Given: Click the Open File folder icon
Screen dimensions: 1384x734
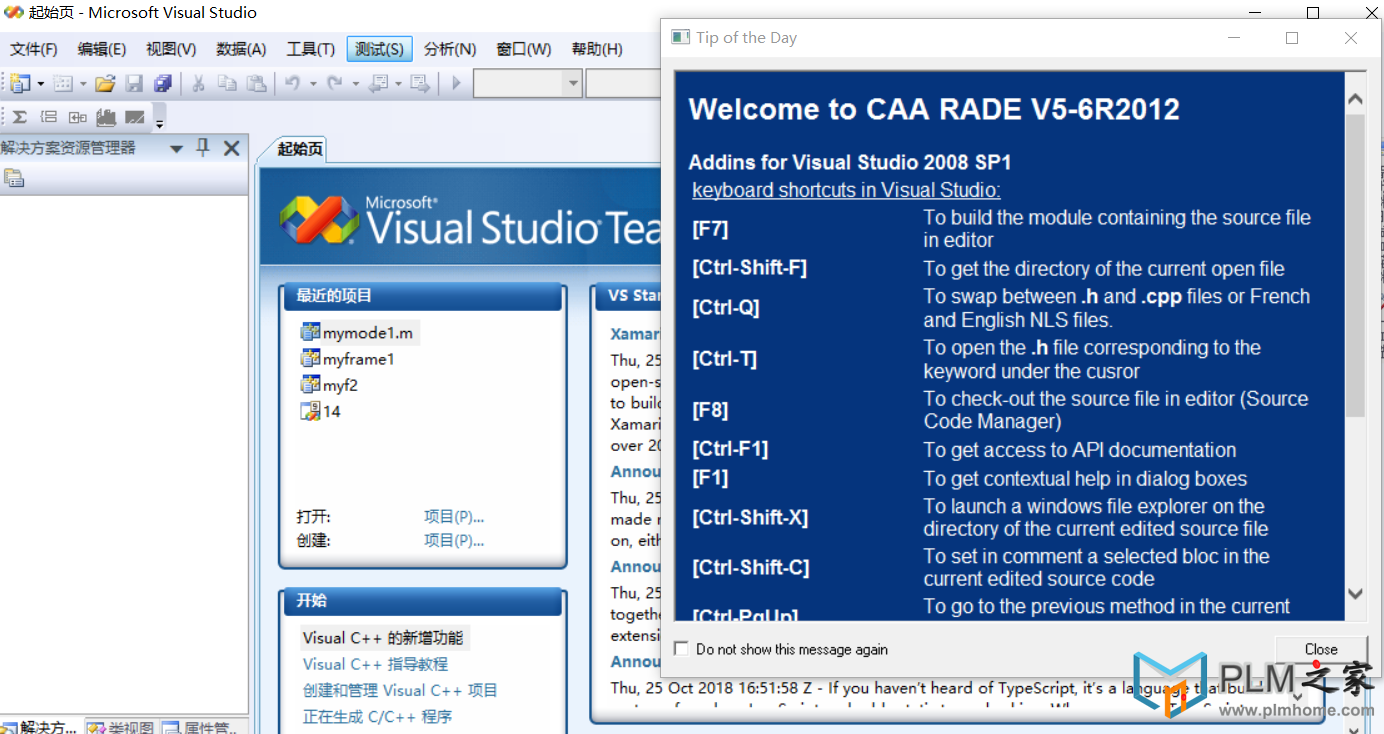Looking at the screenshot, I should coord(105,84).
